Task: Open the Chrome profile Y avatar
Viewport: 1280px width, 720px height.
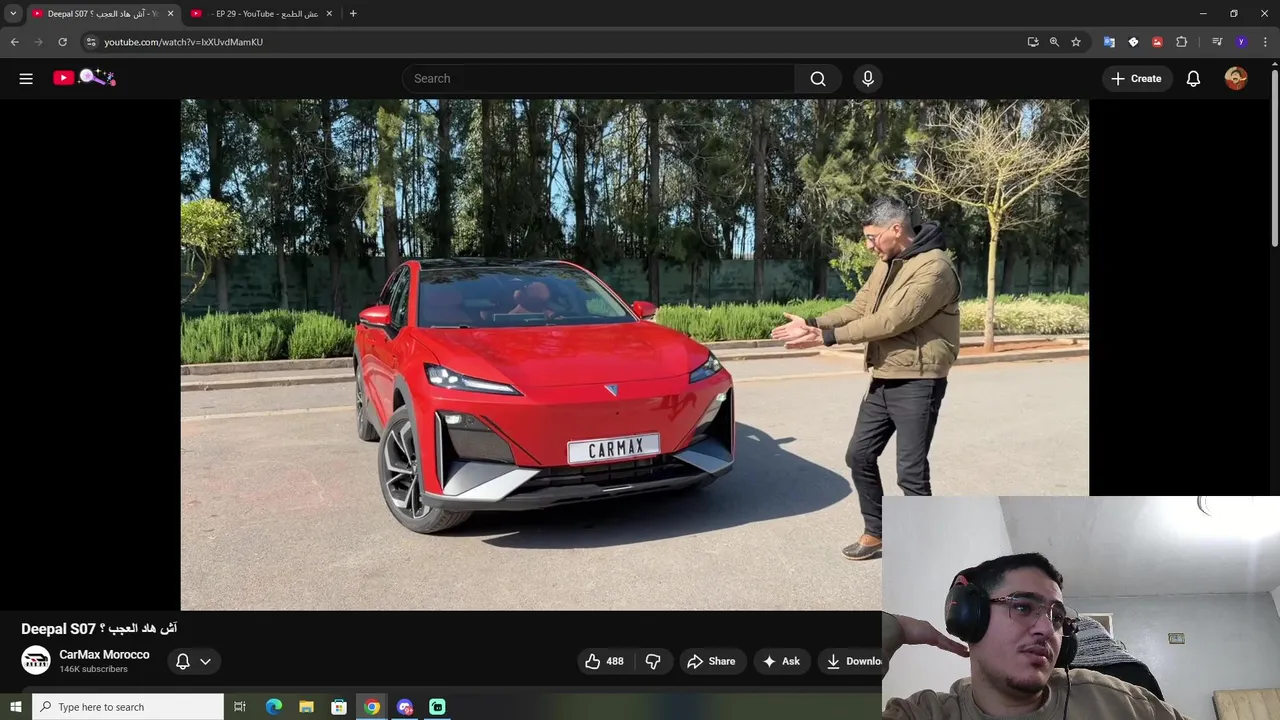Action: click(x=1241, y=42)
